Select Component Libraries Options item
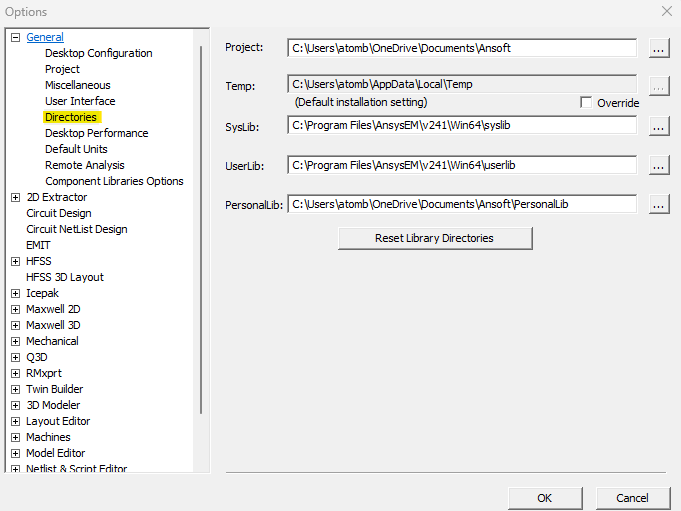 114,181
